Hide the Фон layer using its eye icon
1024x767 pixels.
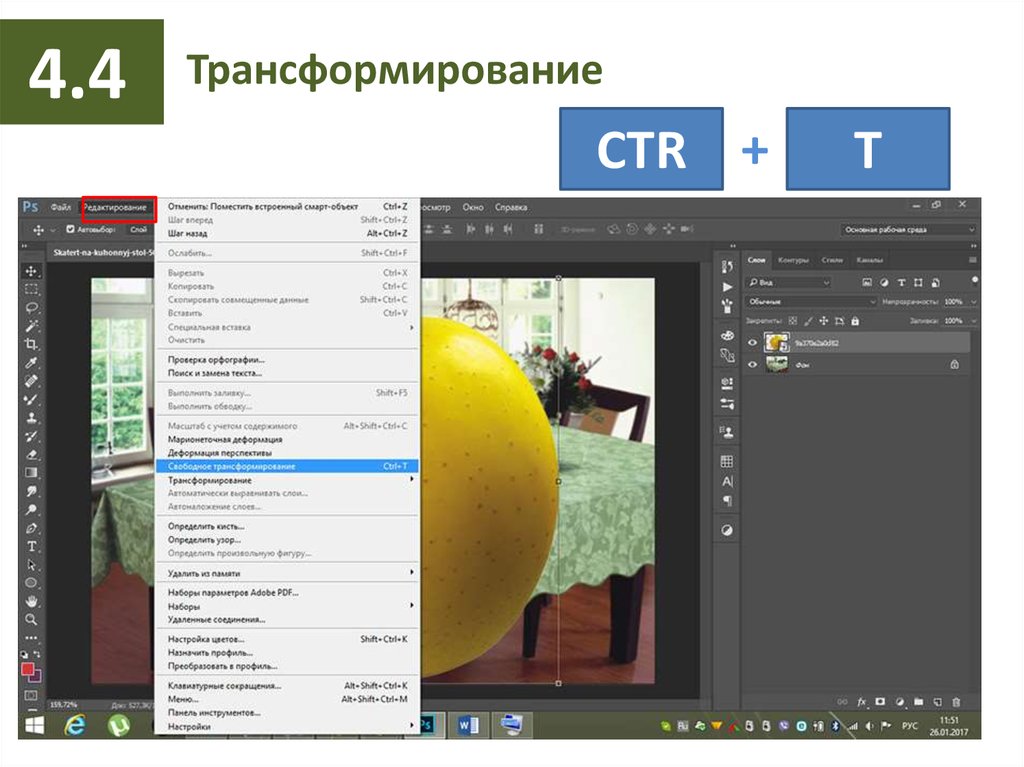pos(753,365)
